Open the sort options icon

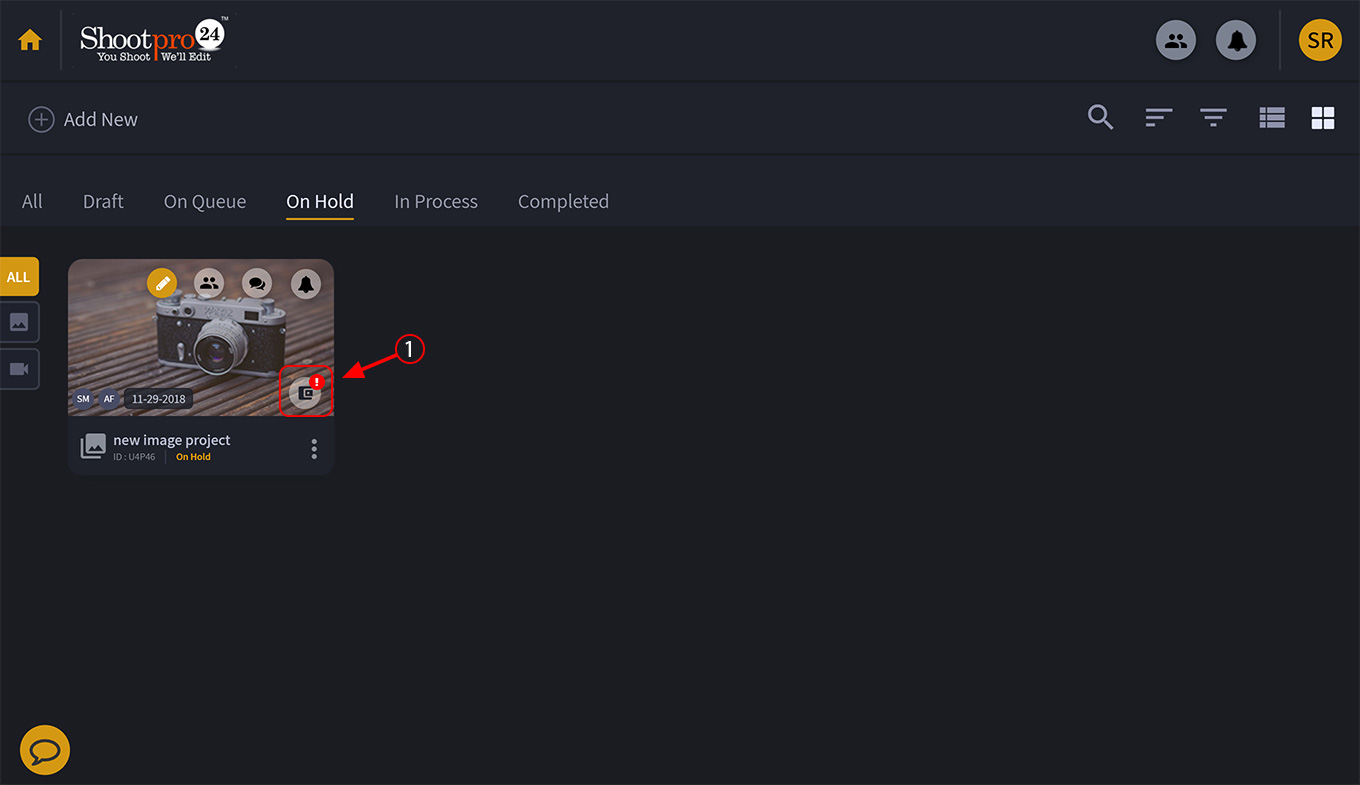[x=1158, y=117]
